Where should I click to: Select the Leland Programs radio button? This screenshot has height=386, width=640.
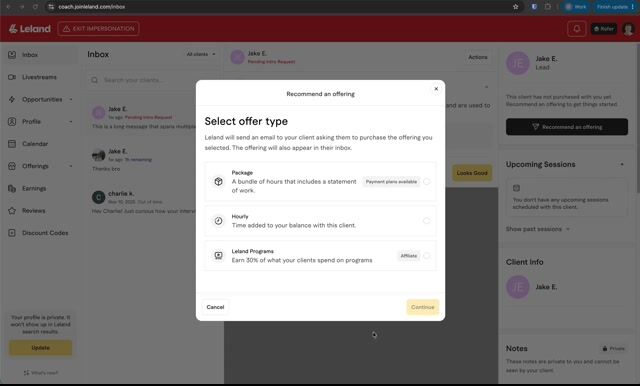[x=427, y=256]
